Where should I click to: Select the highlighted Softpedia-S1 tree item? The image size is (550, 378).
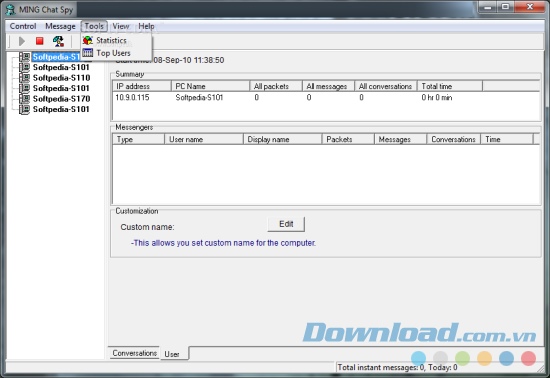[56, 57]
